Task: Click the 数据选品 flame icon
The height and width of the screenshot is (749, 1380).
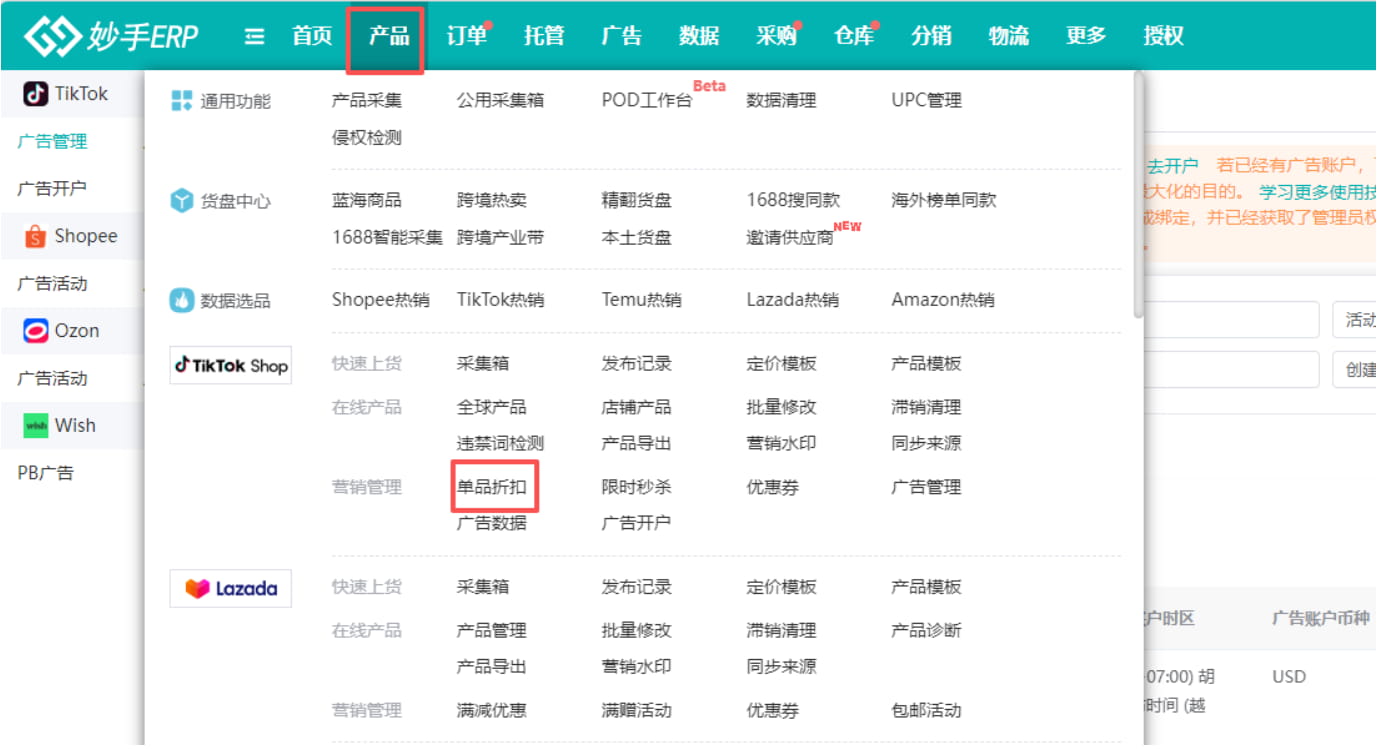Action: click(x=181, y=300)
